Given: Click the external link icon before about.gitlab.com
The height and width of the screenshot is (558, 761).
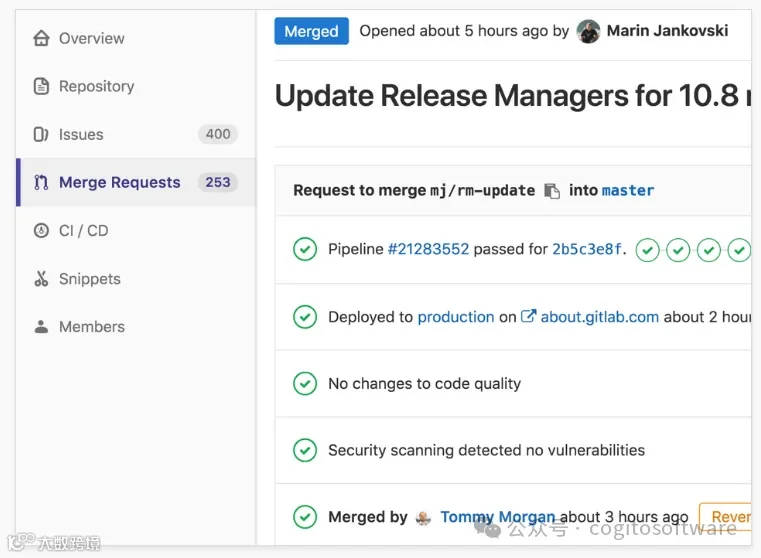Looking at the screenshot, I should pyautogui.click(x=528, y=316).
